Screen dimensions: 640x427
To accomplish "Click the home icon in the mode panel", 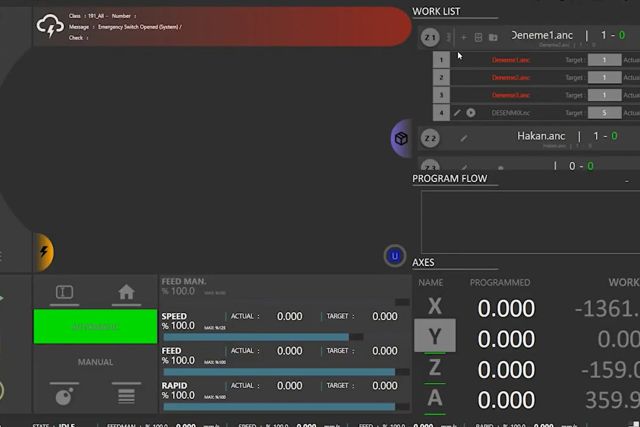I will 126,292.
